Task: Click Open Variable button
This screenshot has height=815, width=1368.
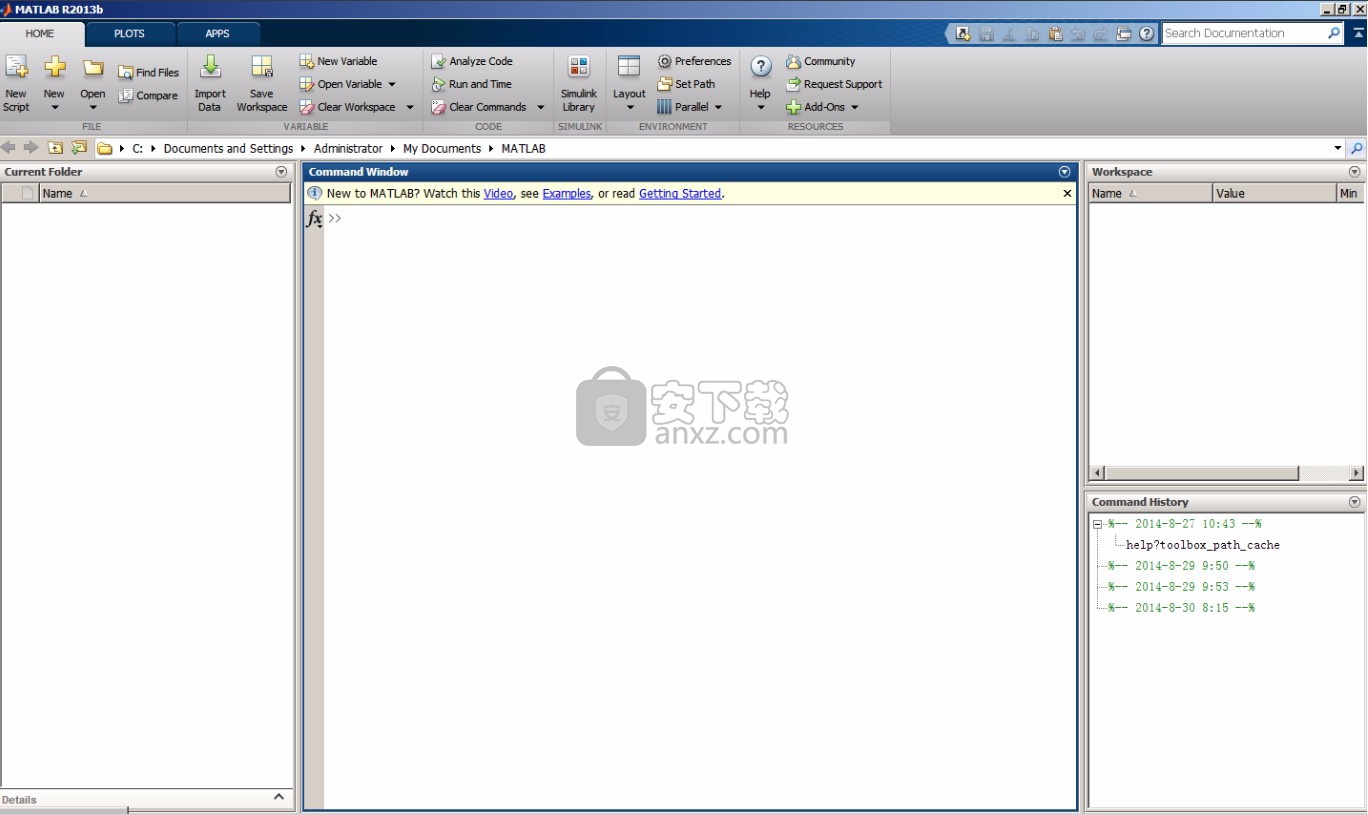Action: [x=340, y=84]
